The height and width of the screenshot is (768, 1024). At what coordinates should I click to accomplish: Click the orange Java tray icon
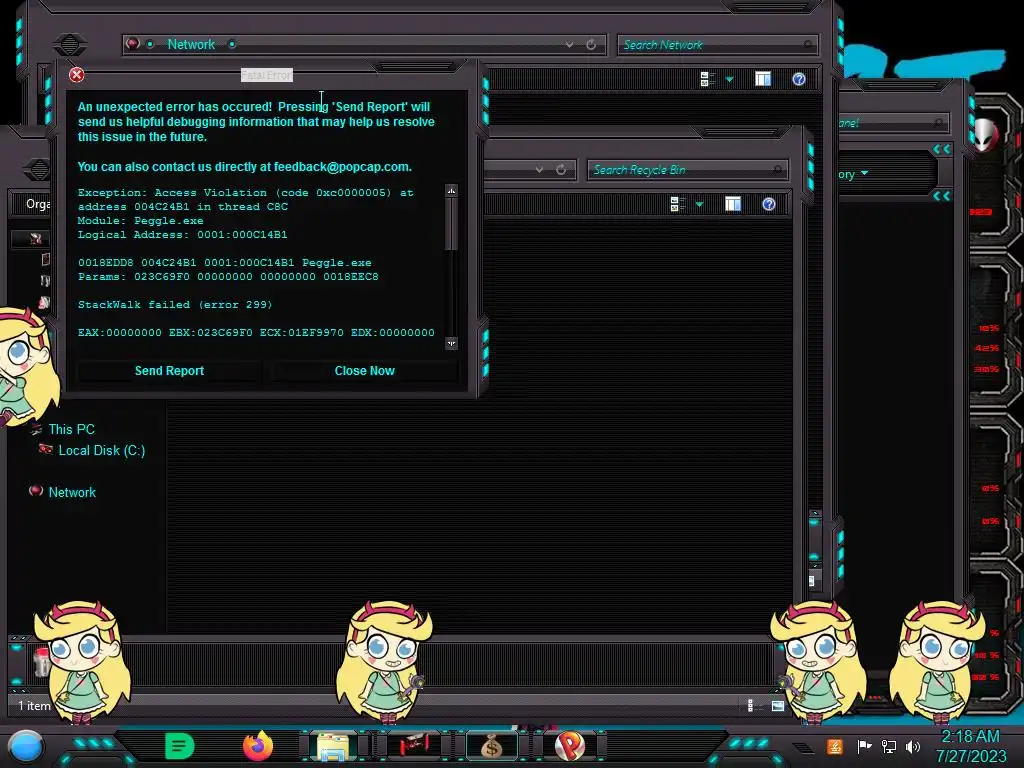pyautogui.click(x=835, y=746)
